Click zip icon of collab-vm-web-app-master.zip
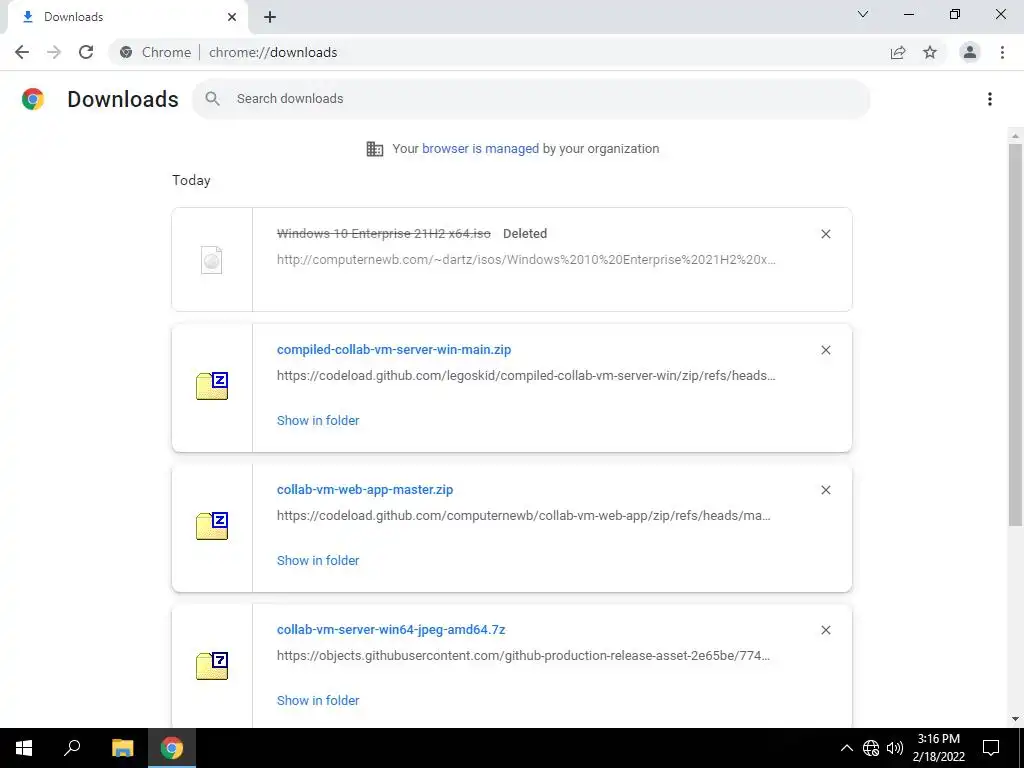The width and height of the screenshot is (1024, 768). pyautogui.click(x=212, y=526)
